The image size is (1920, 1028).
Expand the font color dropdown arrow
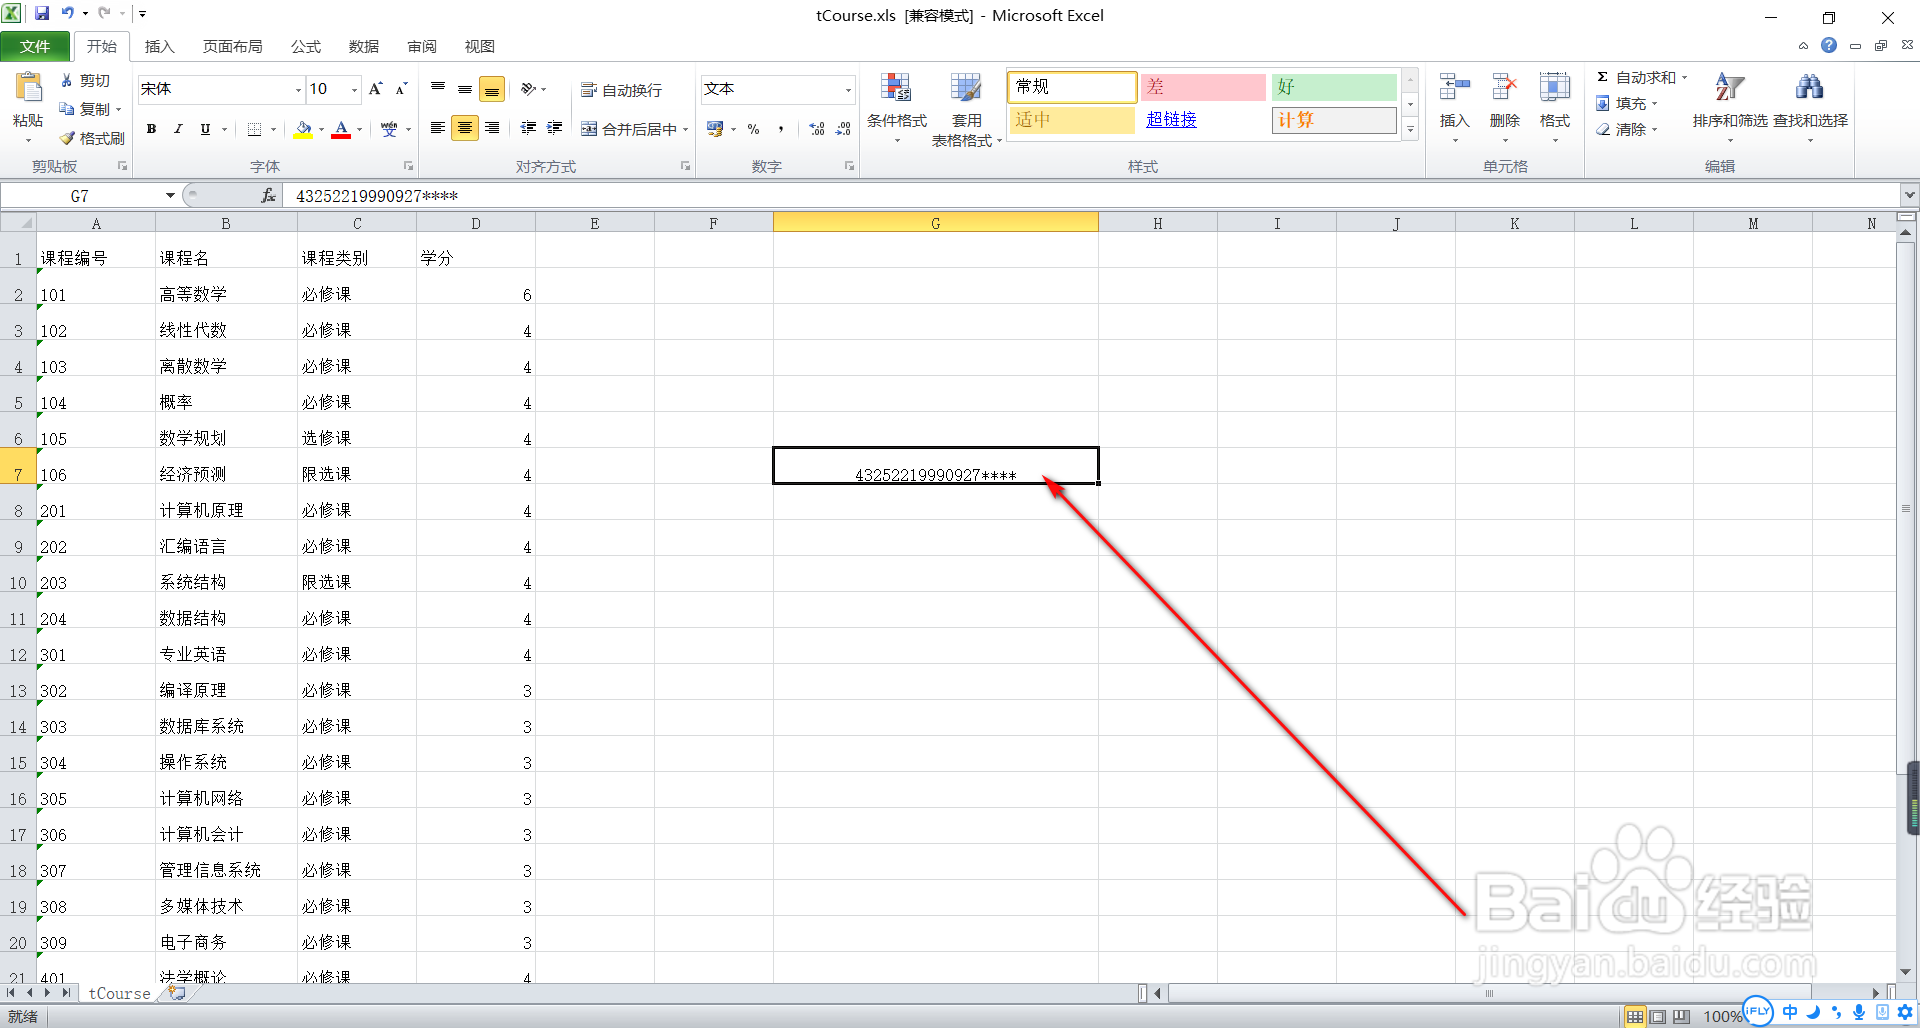click(359, 129)
